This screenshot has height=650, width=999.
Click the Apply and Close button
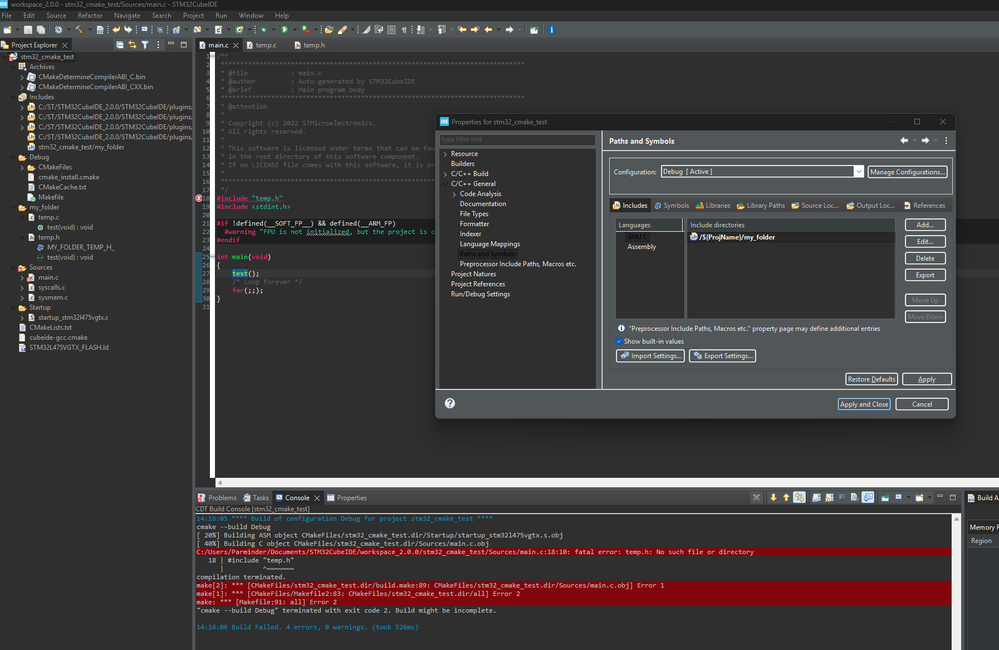tap(863, 404)
